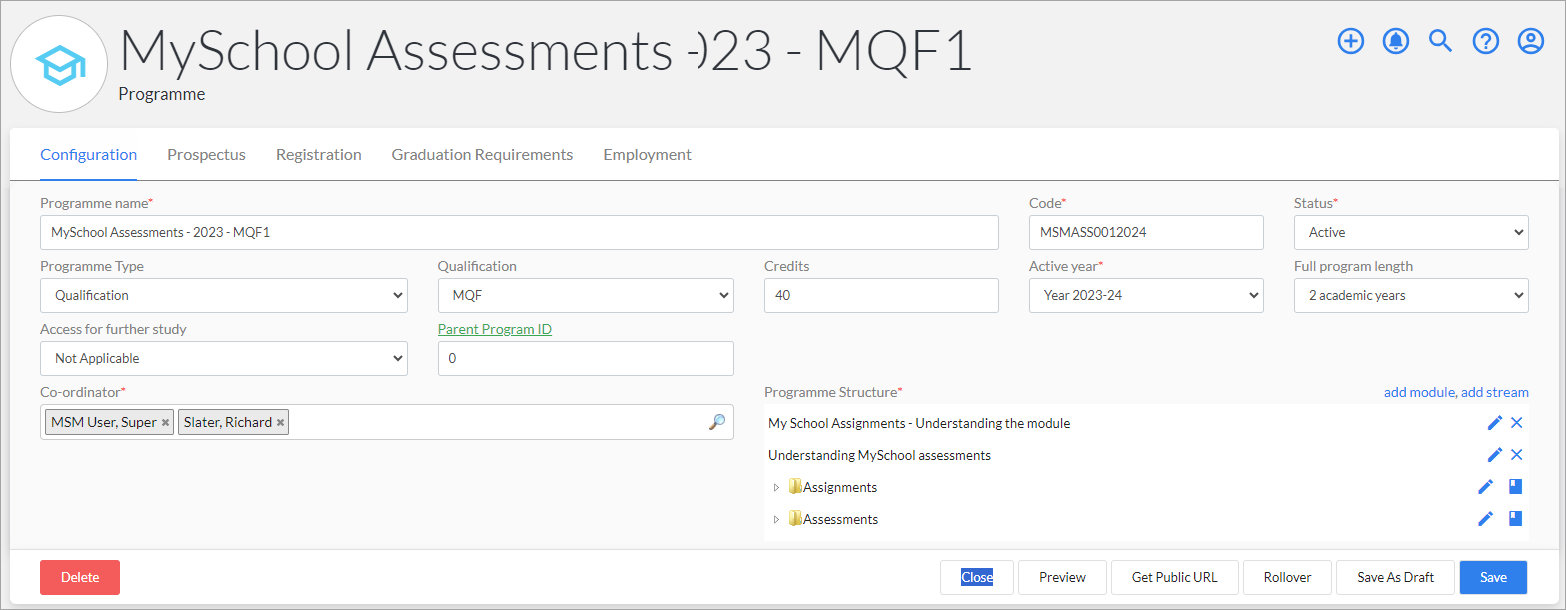
Task: Expand the Assessments tree node
Action: [776, 520]
